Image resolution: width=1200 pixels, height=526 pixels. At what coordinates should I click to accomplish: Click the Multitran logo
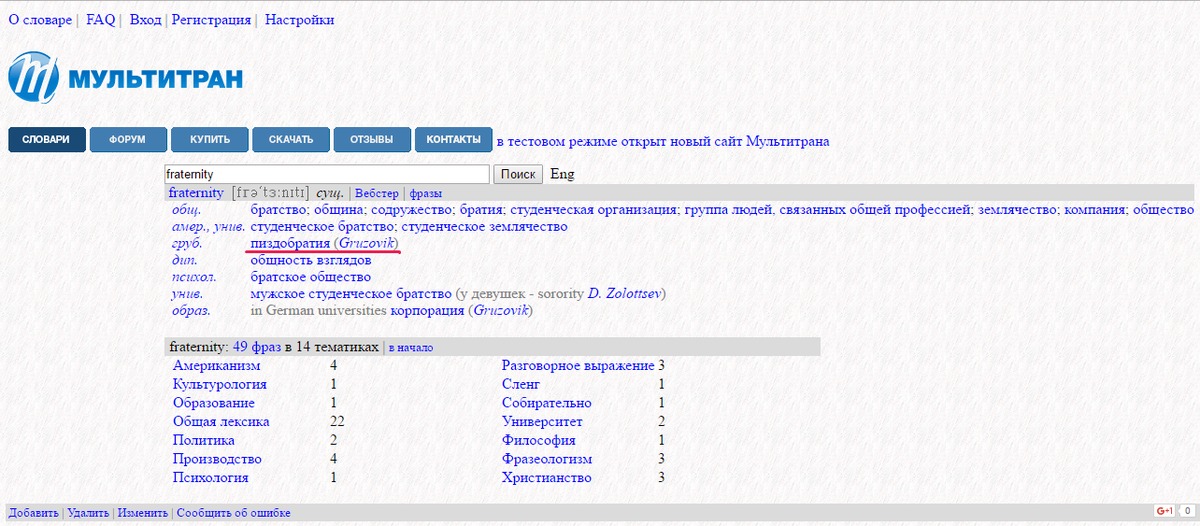(126, 78)
